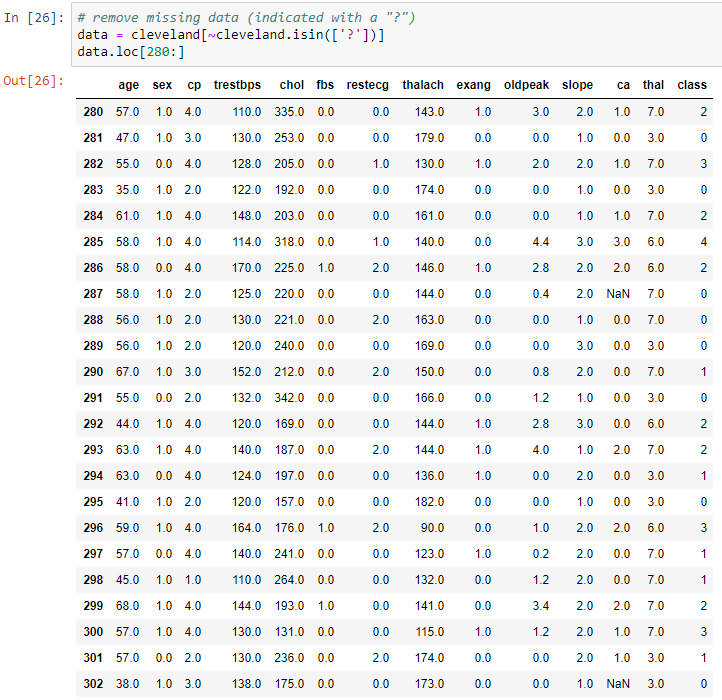
Task: Click chol value 236.0 in row 301
Action: (x=289, y=658)
